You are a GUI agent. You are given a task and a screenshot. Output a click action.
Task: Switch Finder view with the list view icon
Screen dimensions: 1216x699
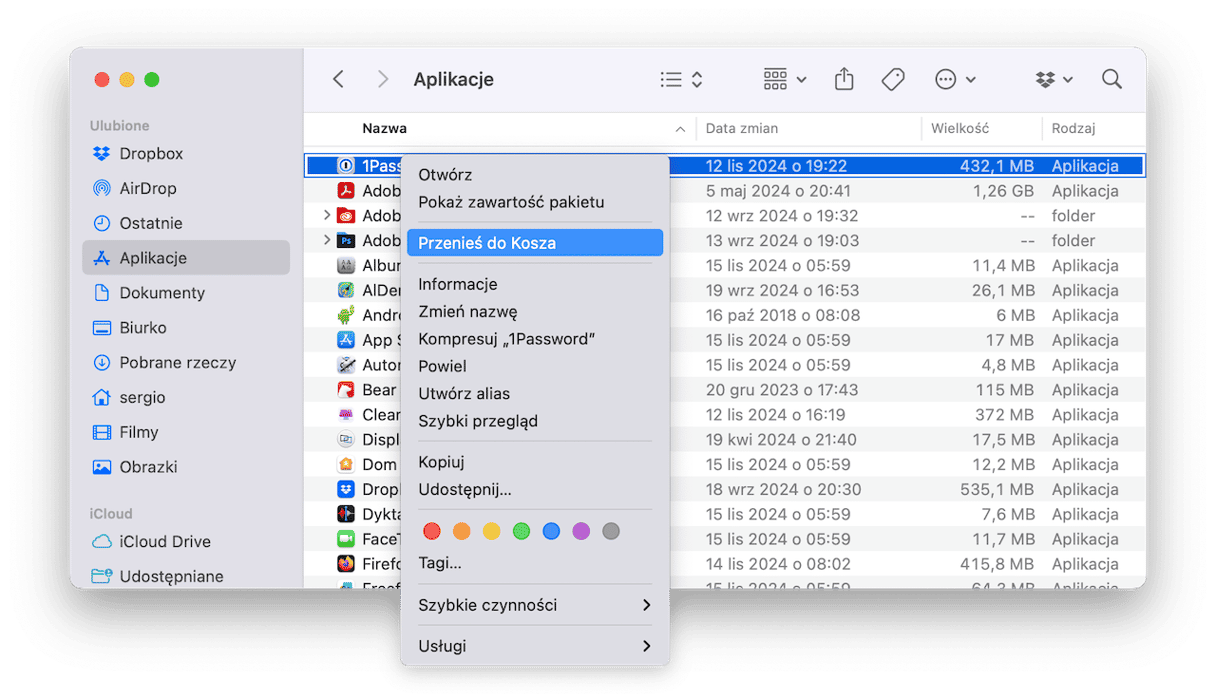tap(682, 79)
